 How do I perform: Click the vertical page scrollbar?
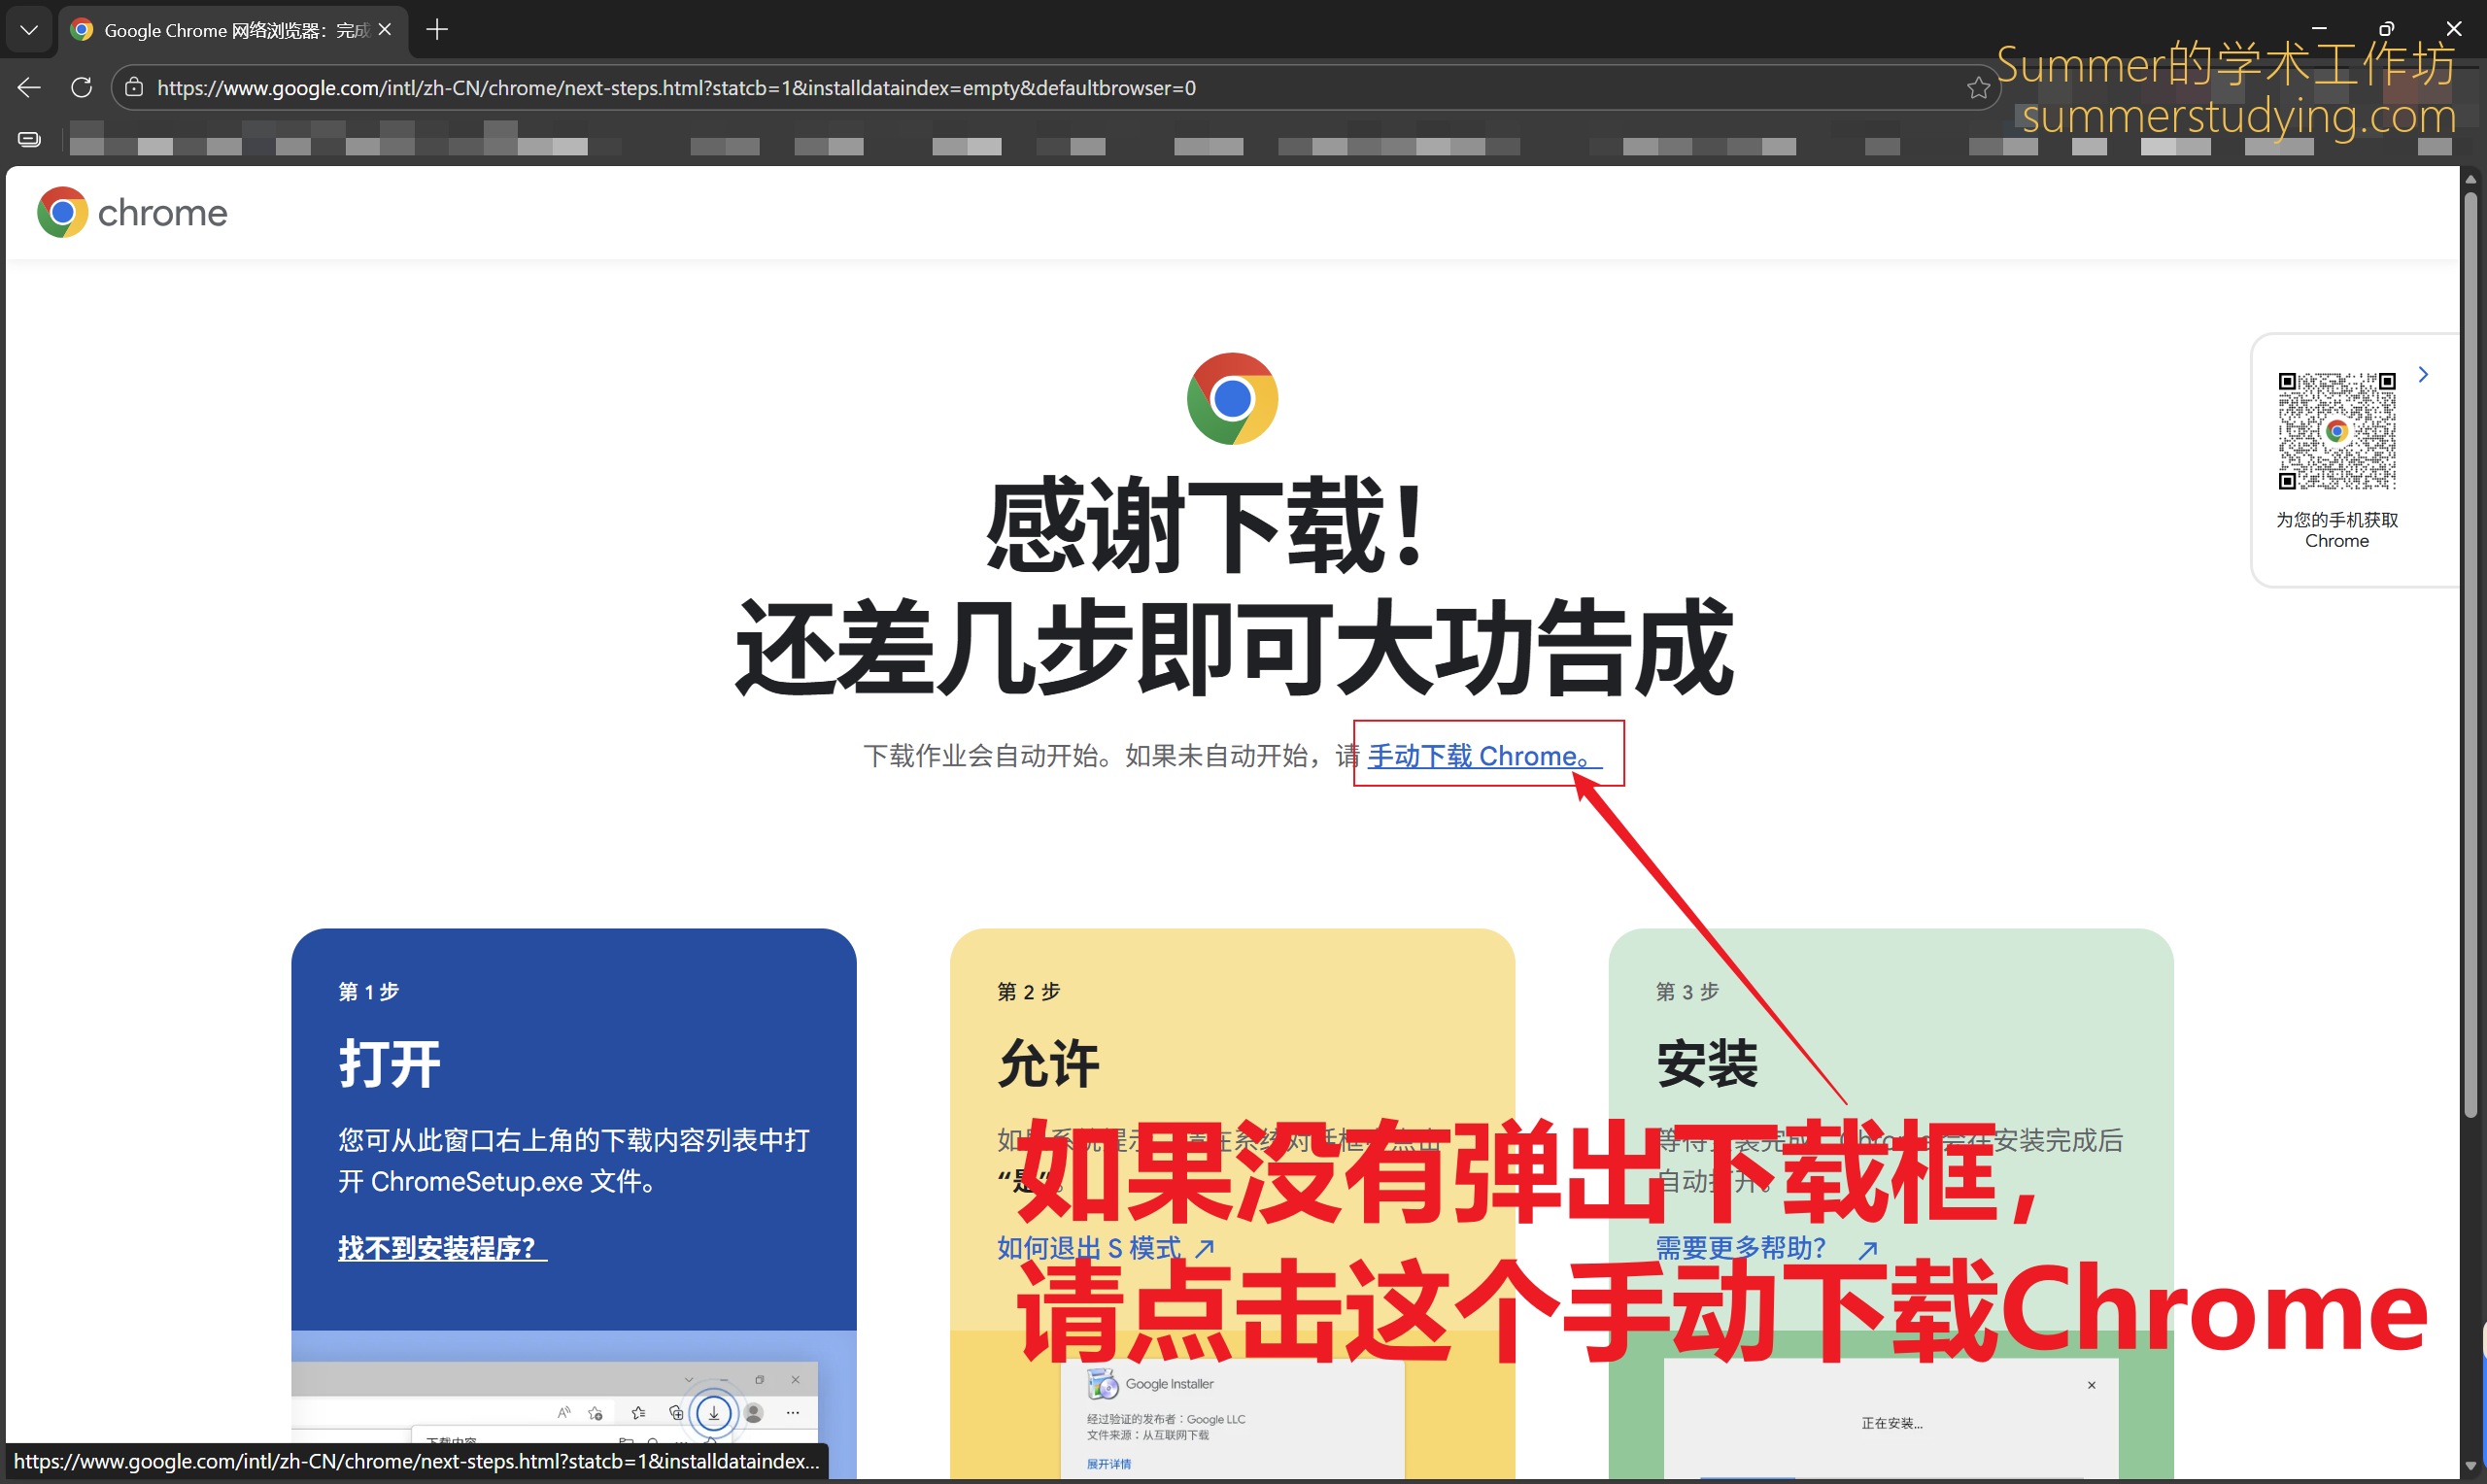[x=2470, y=650]
